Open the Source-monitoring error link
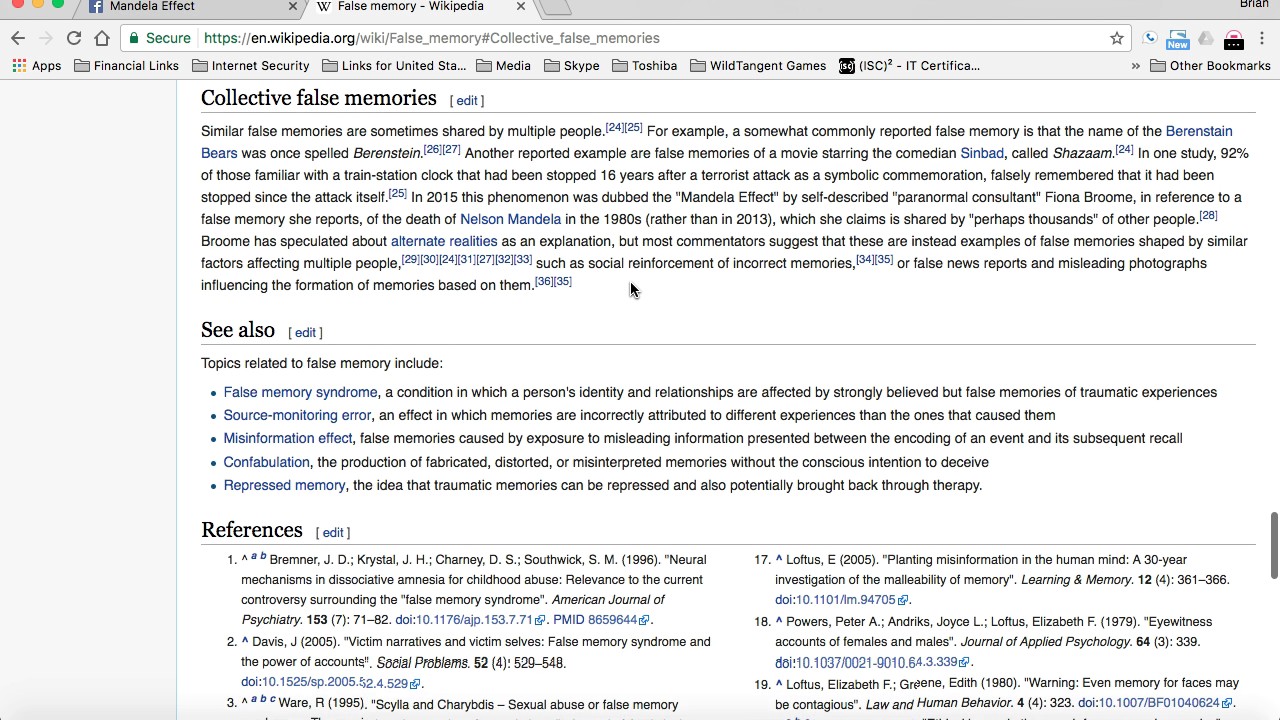 point(297,415)
